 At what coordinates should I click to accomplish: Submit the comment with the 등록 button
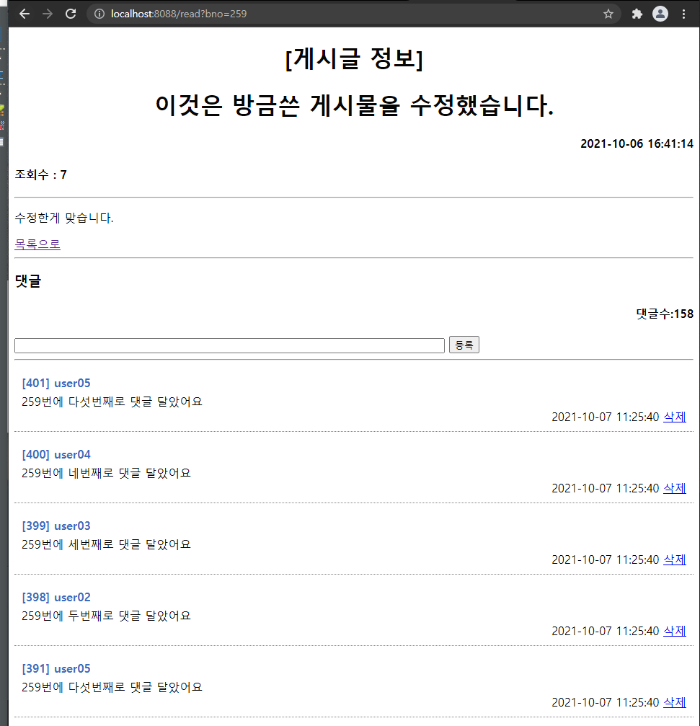(x=464, y=345)
